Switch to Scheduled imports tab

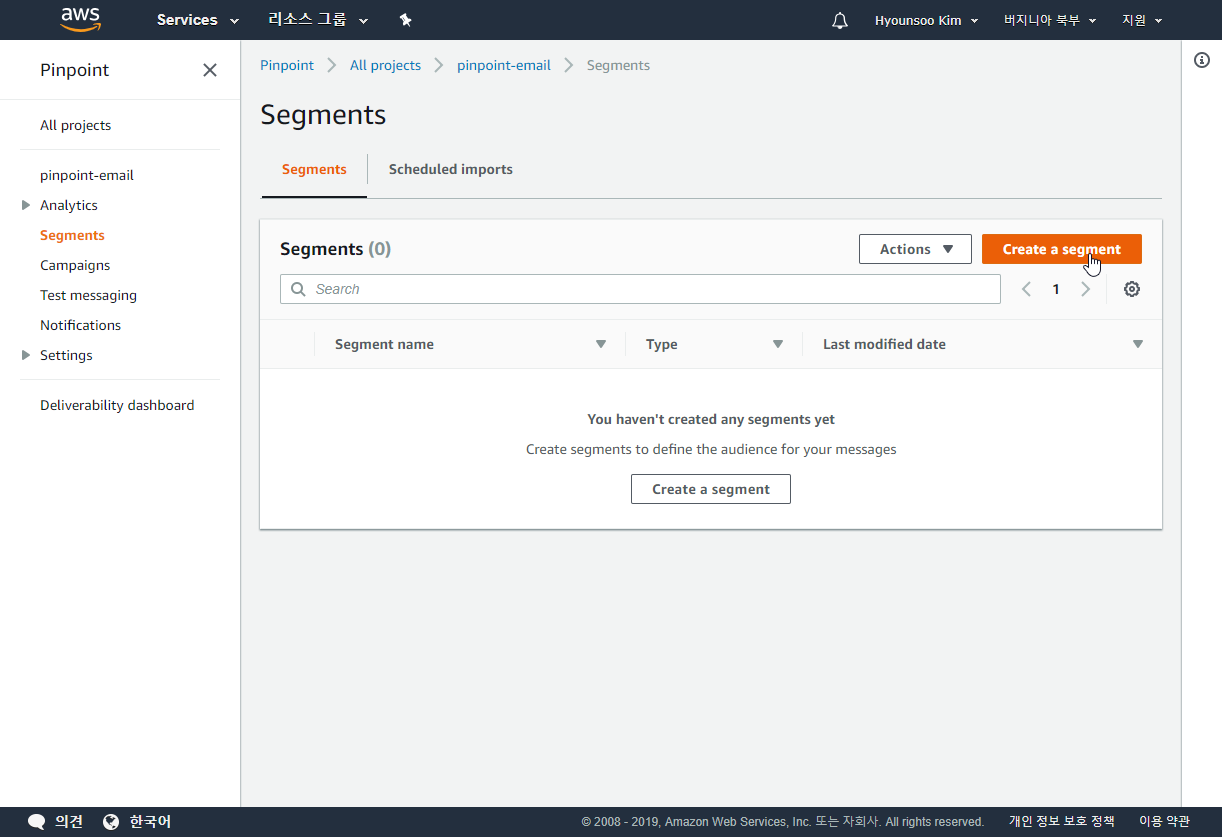451,169
